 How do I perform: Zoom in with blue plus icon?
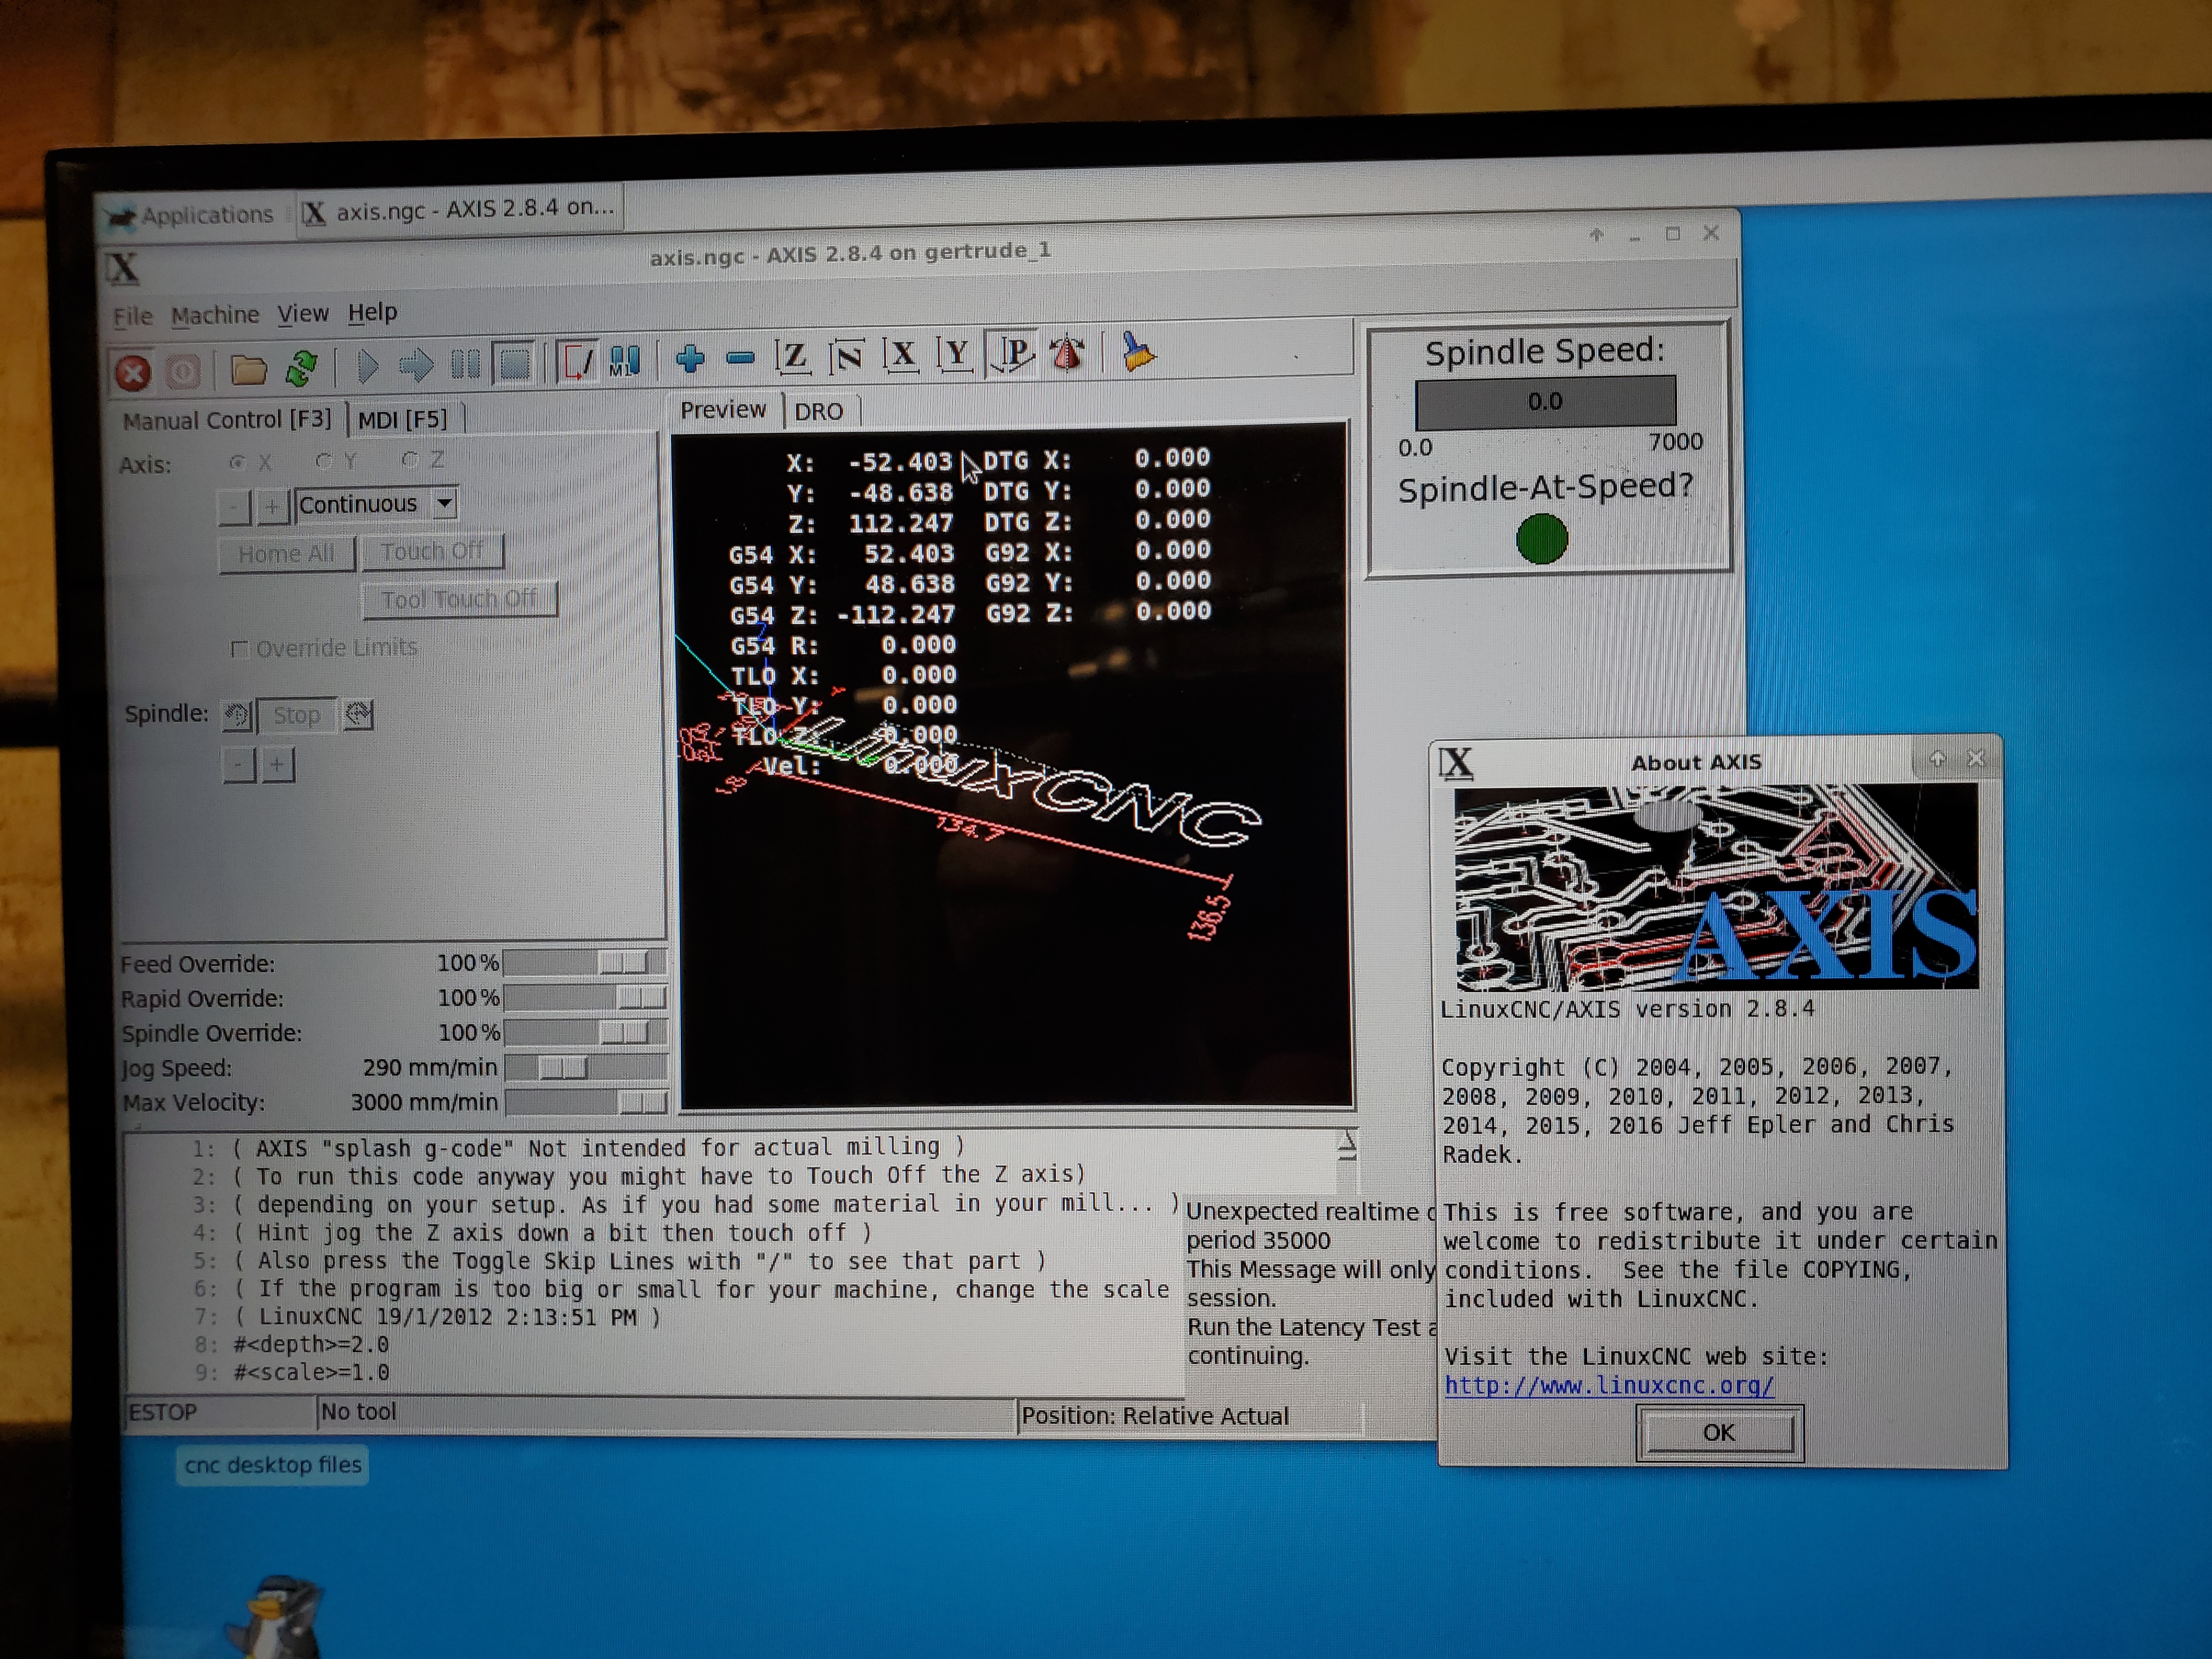(x=690, y=358)
